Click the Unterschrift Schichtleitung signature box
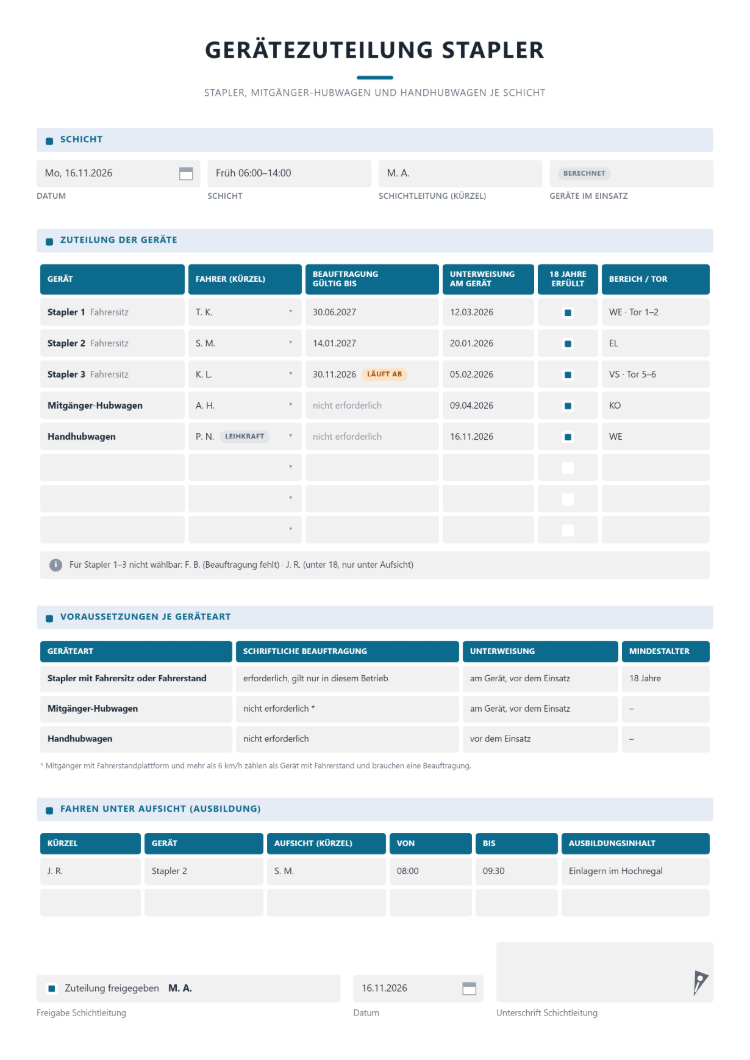 point(605,972)
